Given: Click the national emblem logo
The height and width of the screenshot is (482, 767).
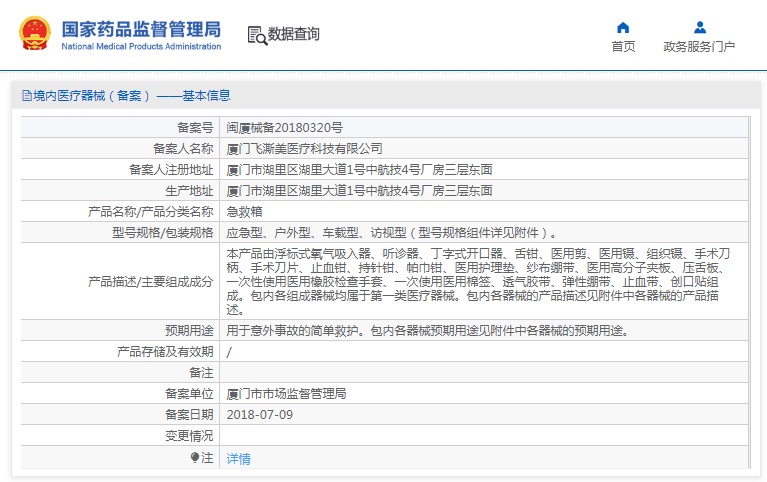Looking at the screenshot, I should click(35, 33).
